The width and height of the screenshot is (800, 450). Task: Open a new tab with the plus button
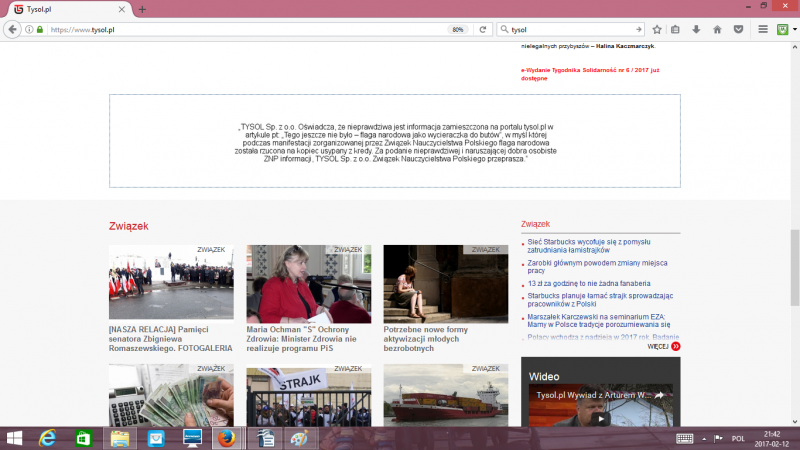click(x=142, y=9)
